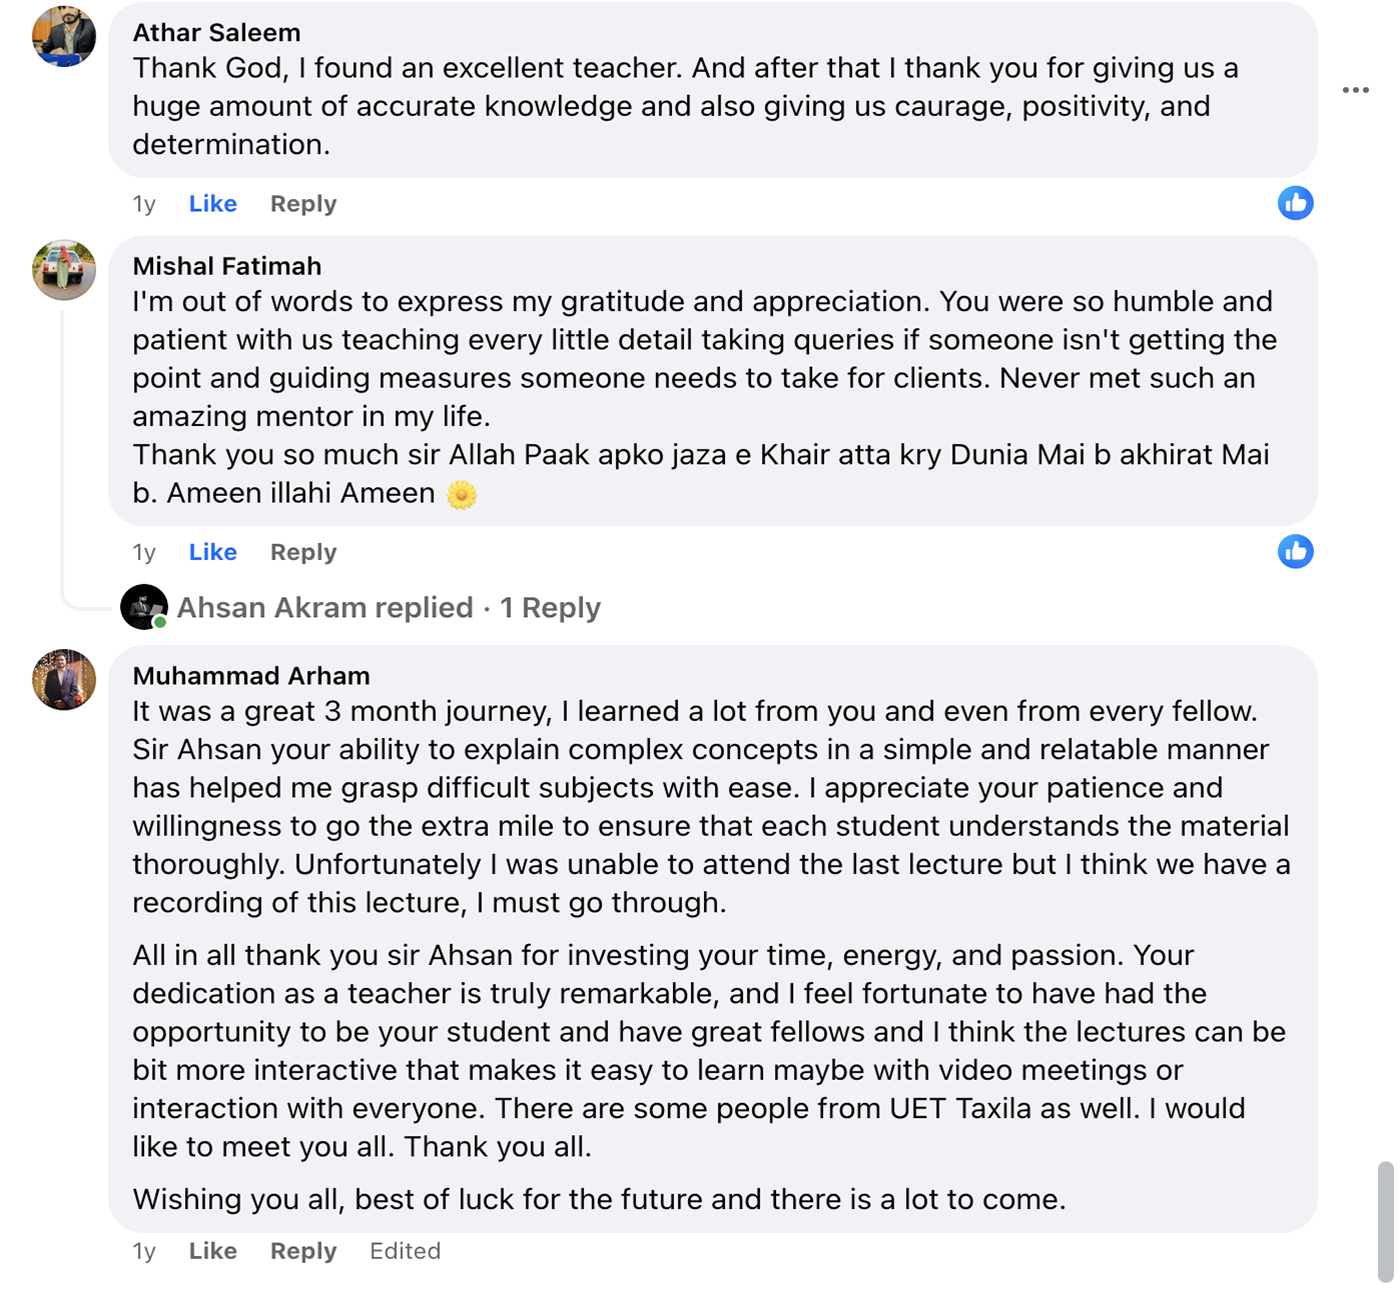This screenshot has height=1300, width=1400.
Task: Open Athar Saleem's profile picture
Action: [64, 36]
